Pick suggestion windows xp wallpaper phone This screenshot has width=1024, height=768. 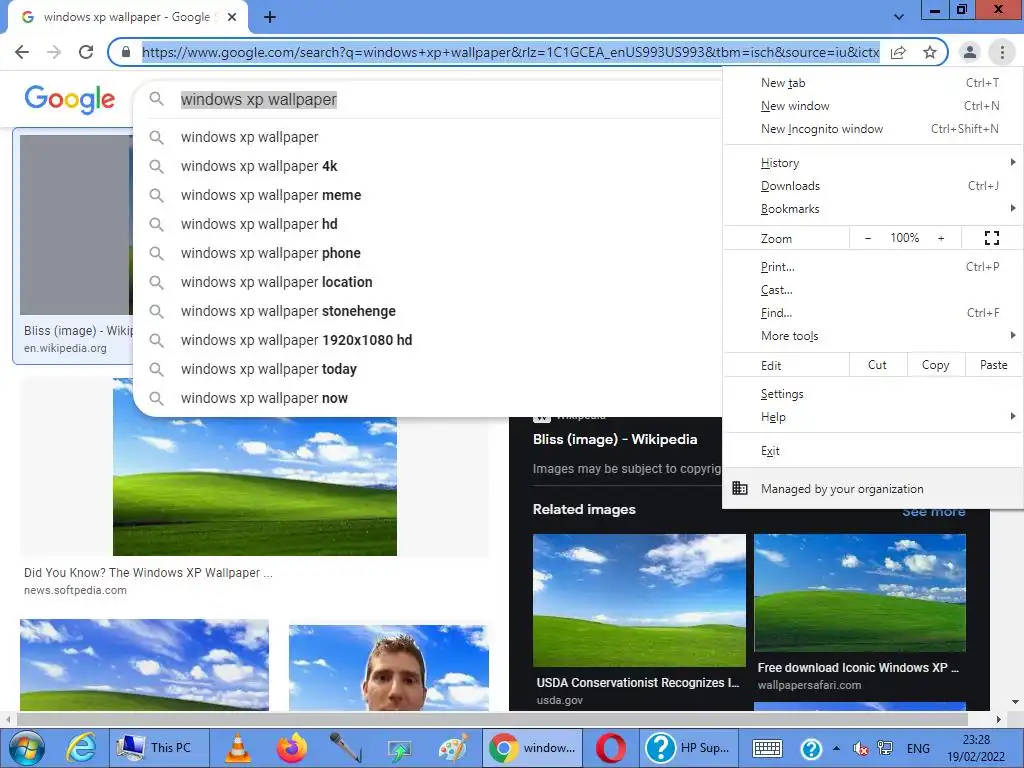pos(428,253)
